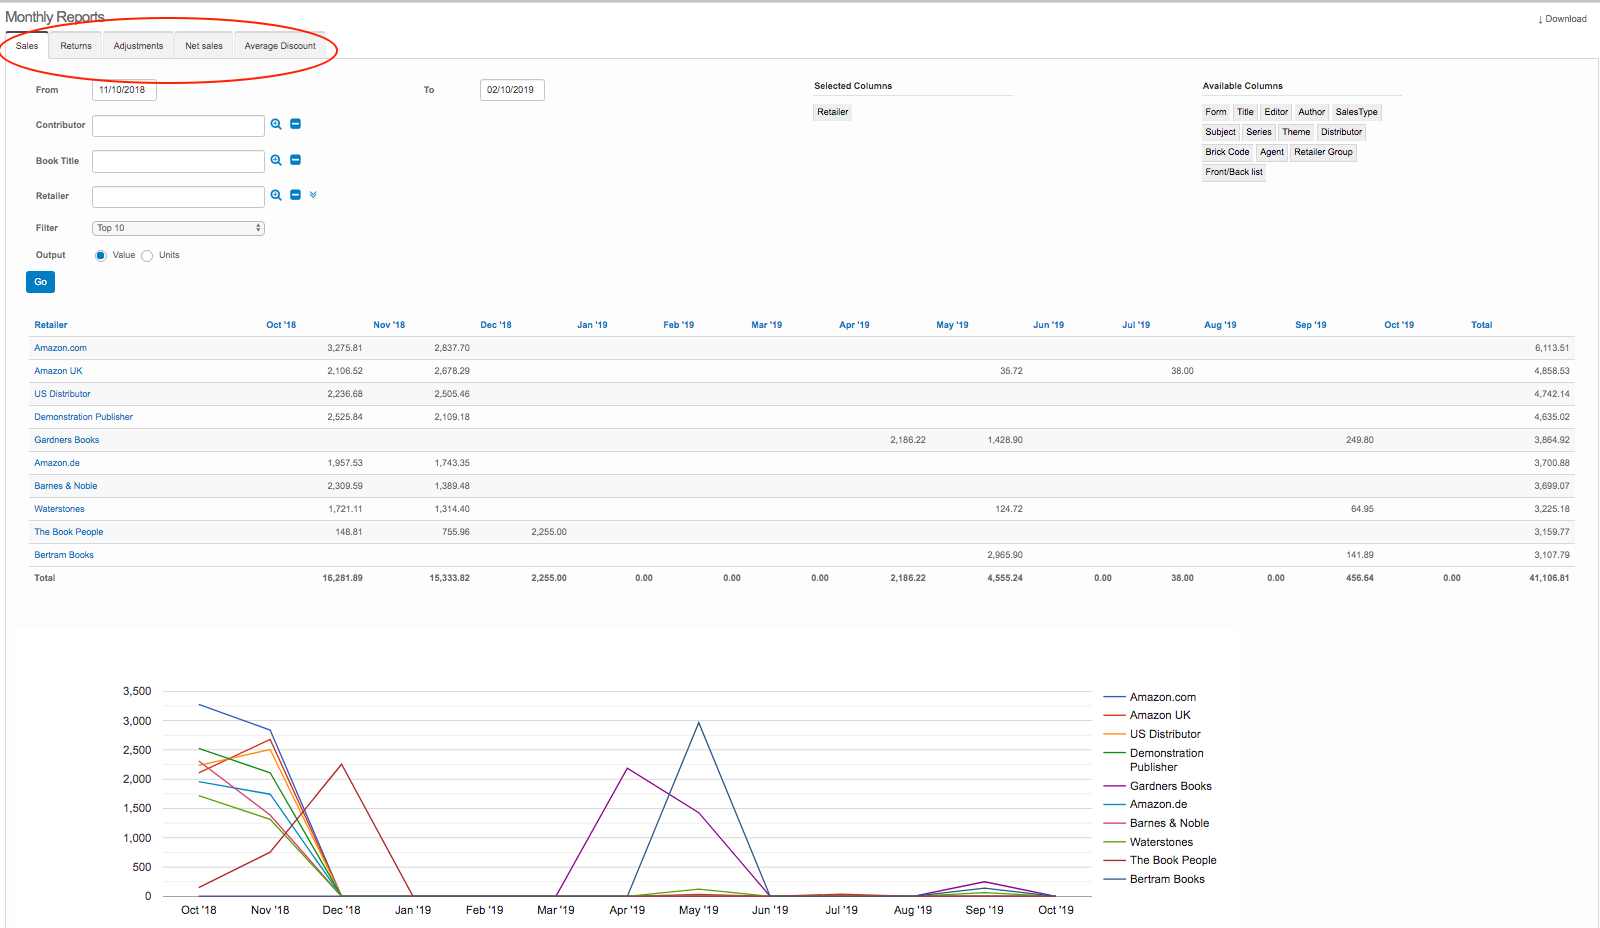Click the Retailer column header
This screenshot has width=1600, height=928.
point(51,325)
